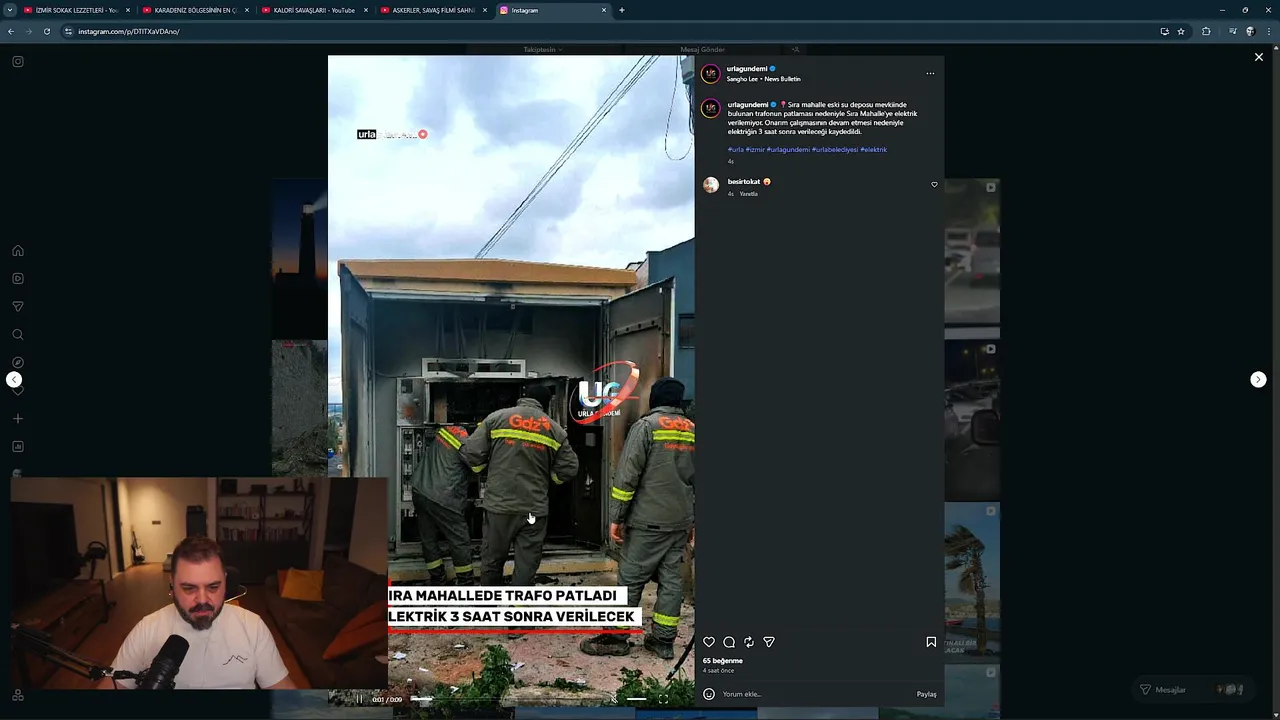Screen dimensions: 1280x720
Task: Open the #urlabelediyesi hashtag
Action: [835, 150]
